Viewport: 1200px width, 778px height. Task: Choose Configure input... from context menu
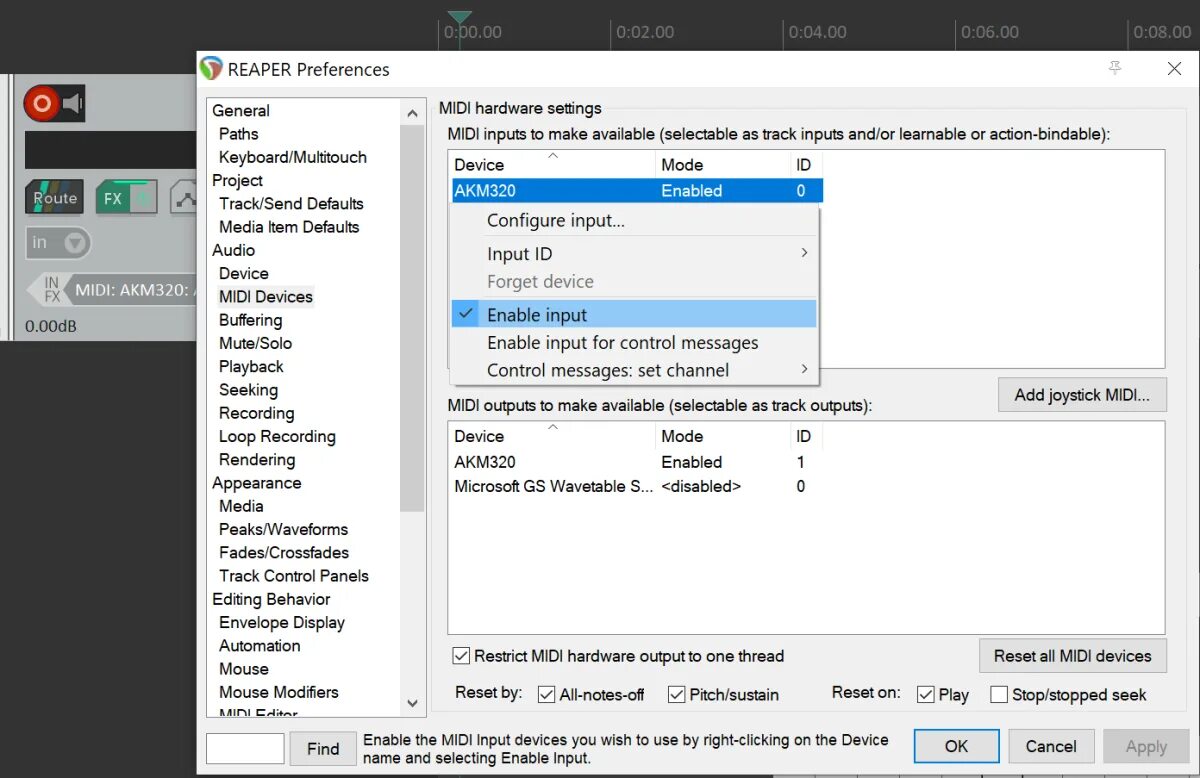click(x=634, y=221)
